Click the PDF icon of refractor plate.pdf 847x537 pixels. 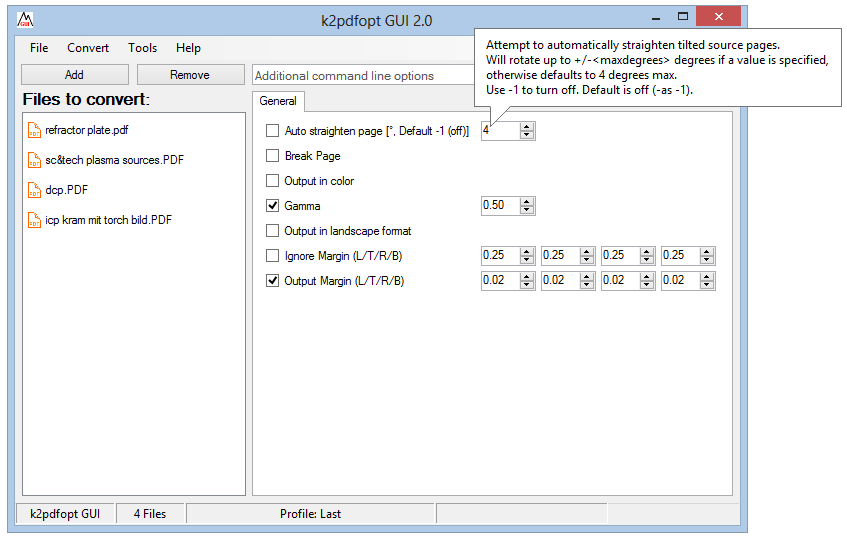[x=34, y=130]
